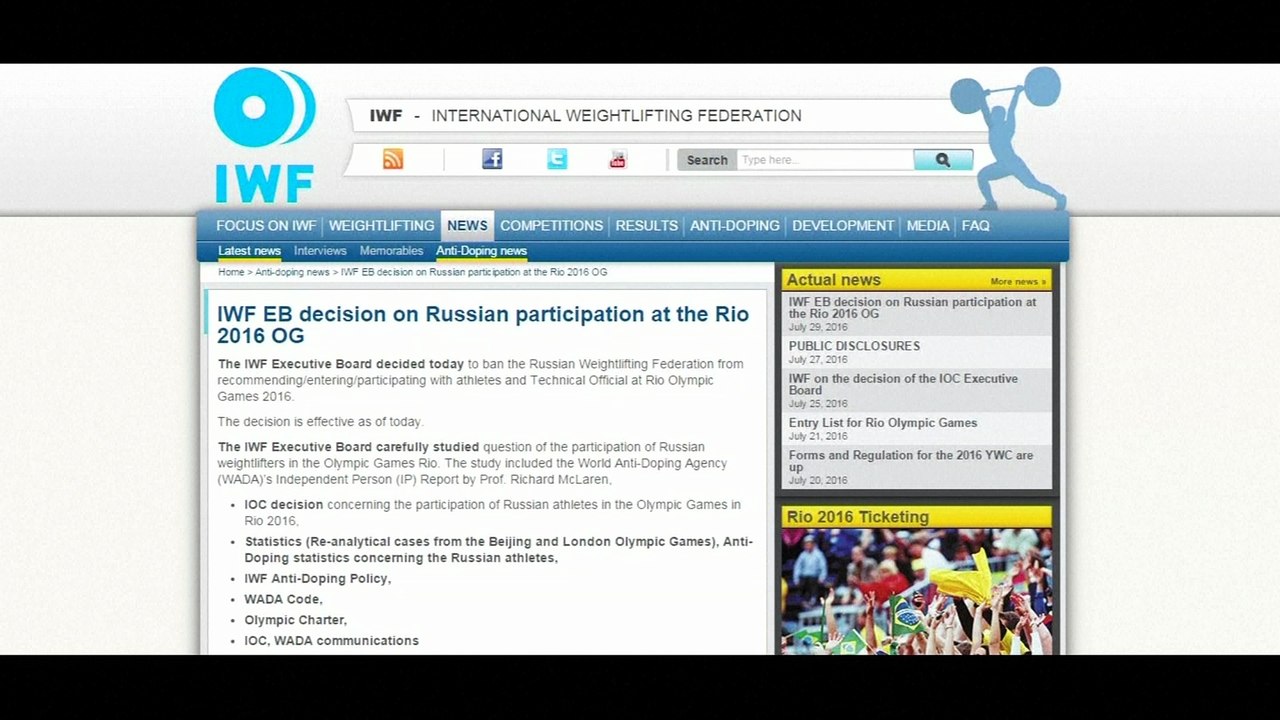Open the MEDIA menu
1280x720 pixels.
[x=928, y=226]
